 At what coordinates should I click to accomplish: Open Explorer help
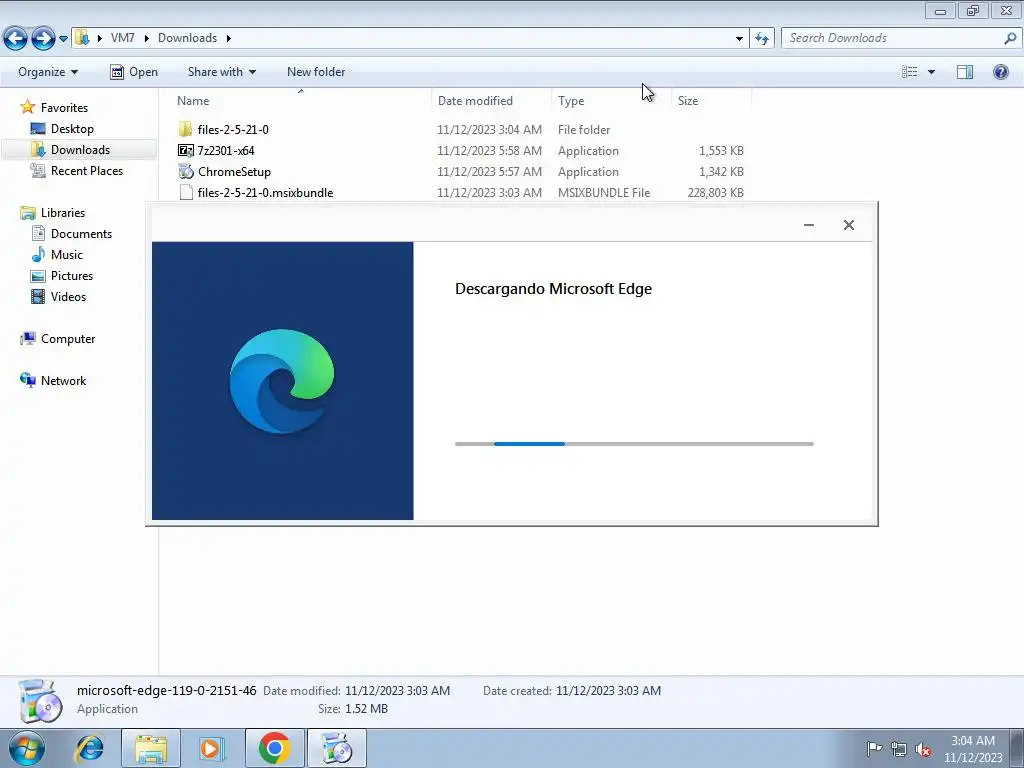pyautogui.click(x=1000, y=72)
